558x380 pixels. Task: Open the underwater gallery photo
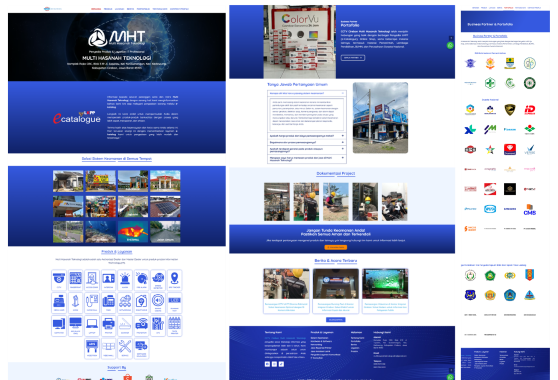(101, 232)
